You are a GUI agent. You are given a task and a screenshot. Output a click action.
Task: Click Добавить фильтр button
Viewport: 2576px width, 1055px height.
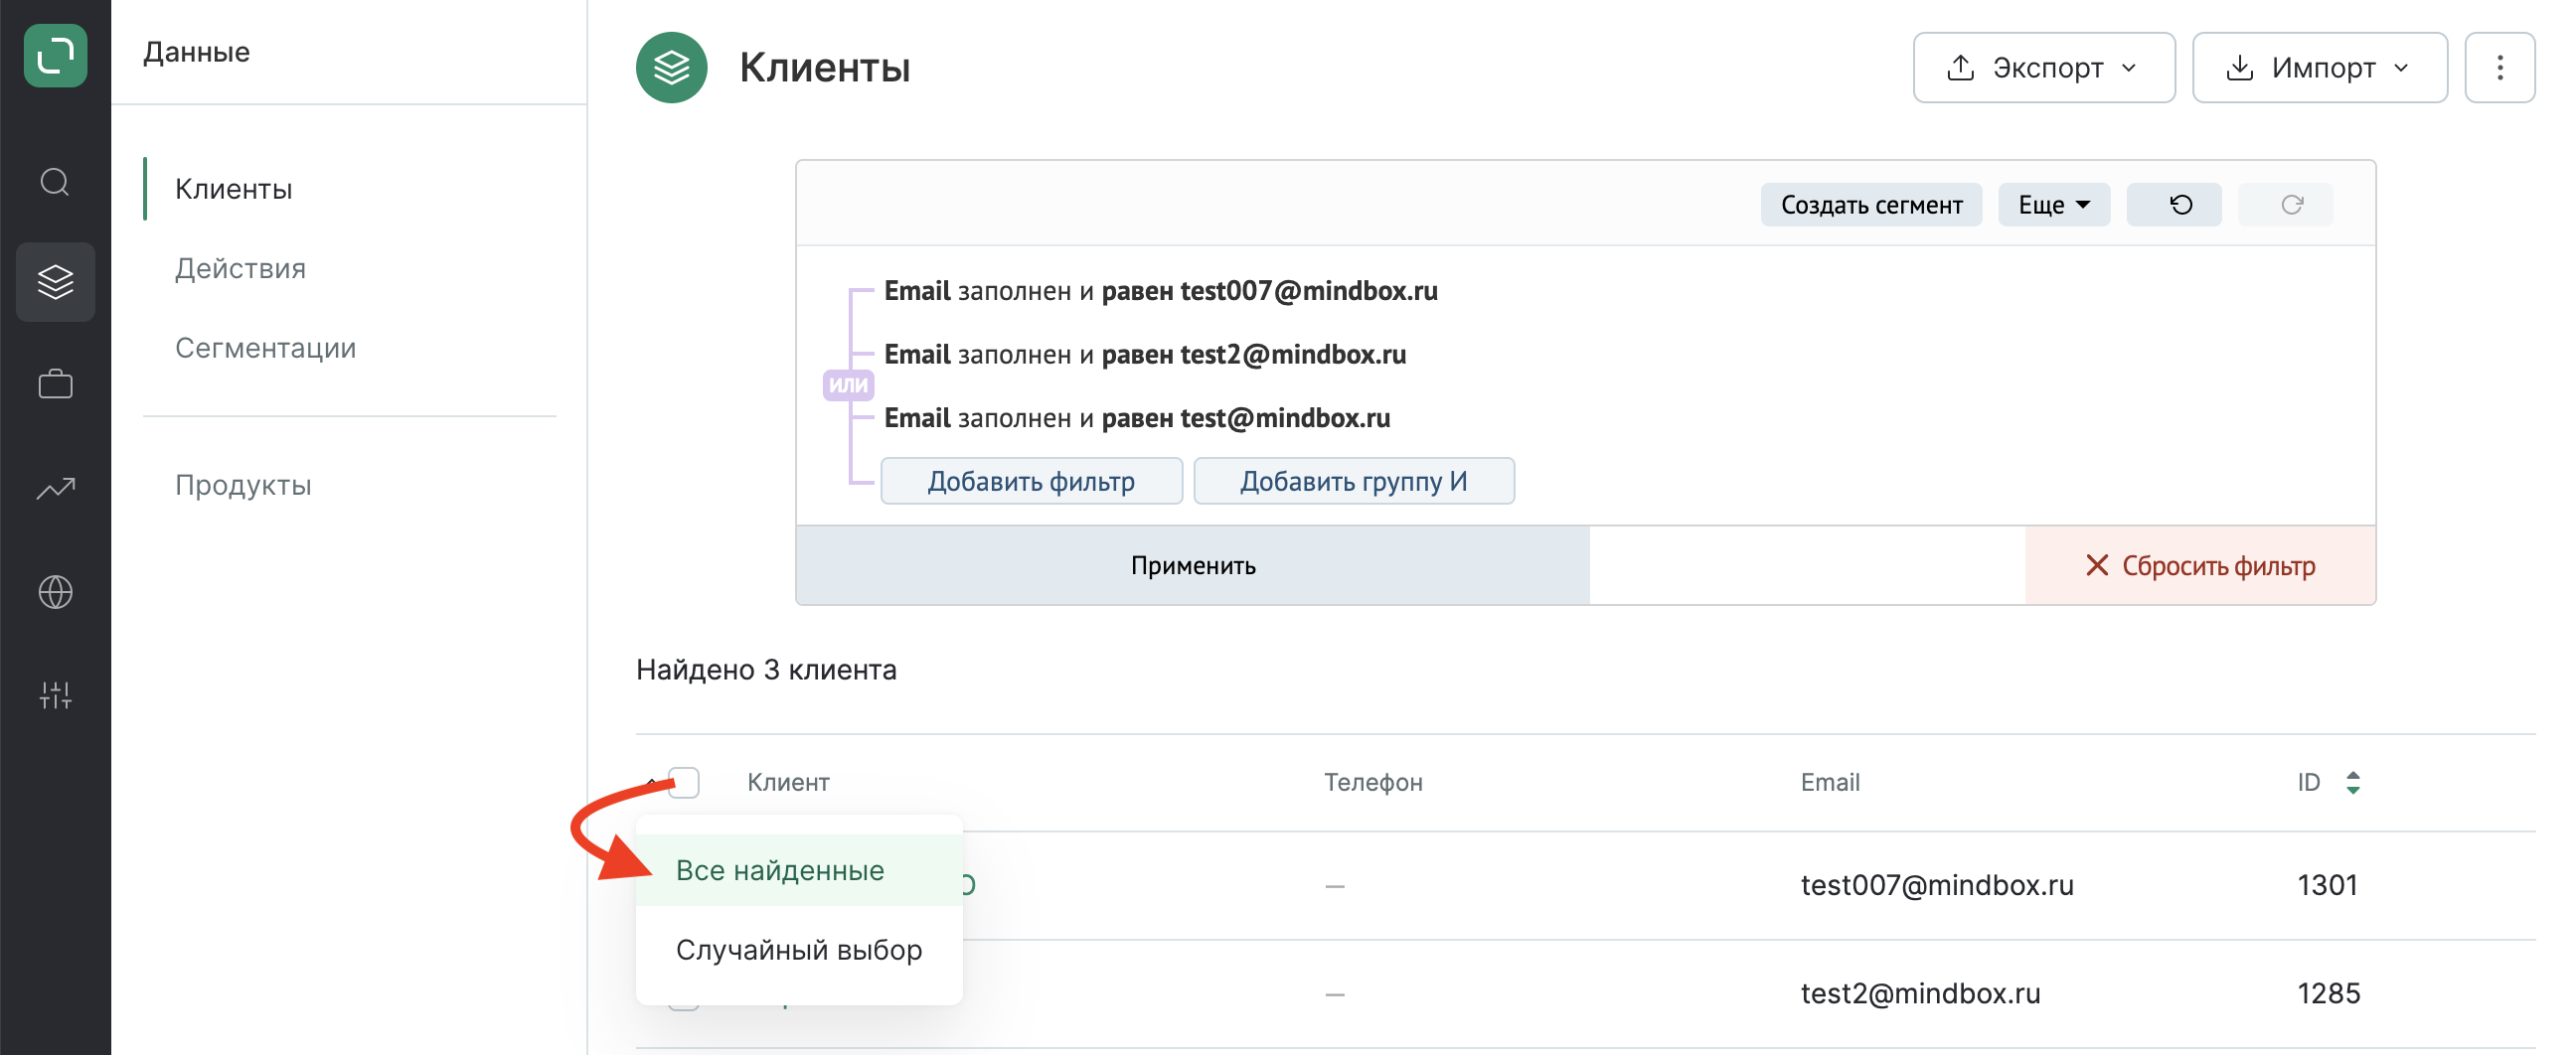click(1031, 481)
